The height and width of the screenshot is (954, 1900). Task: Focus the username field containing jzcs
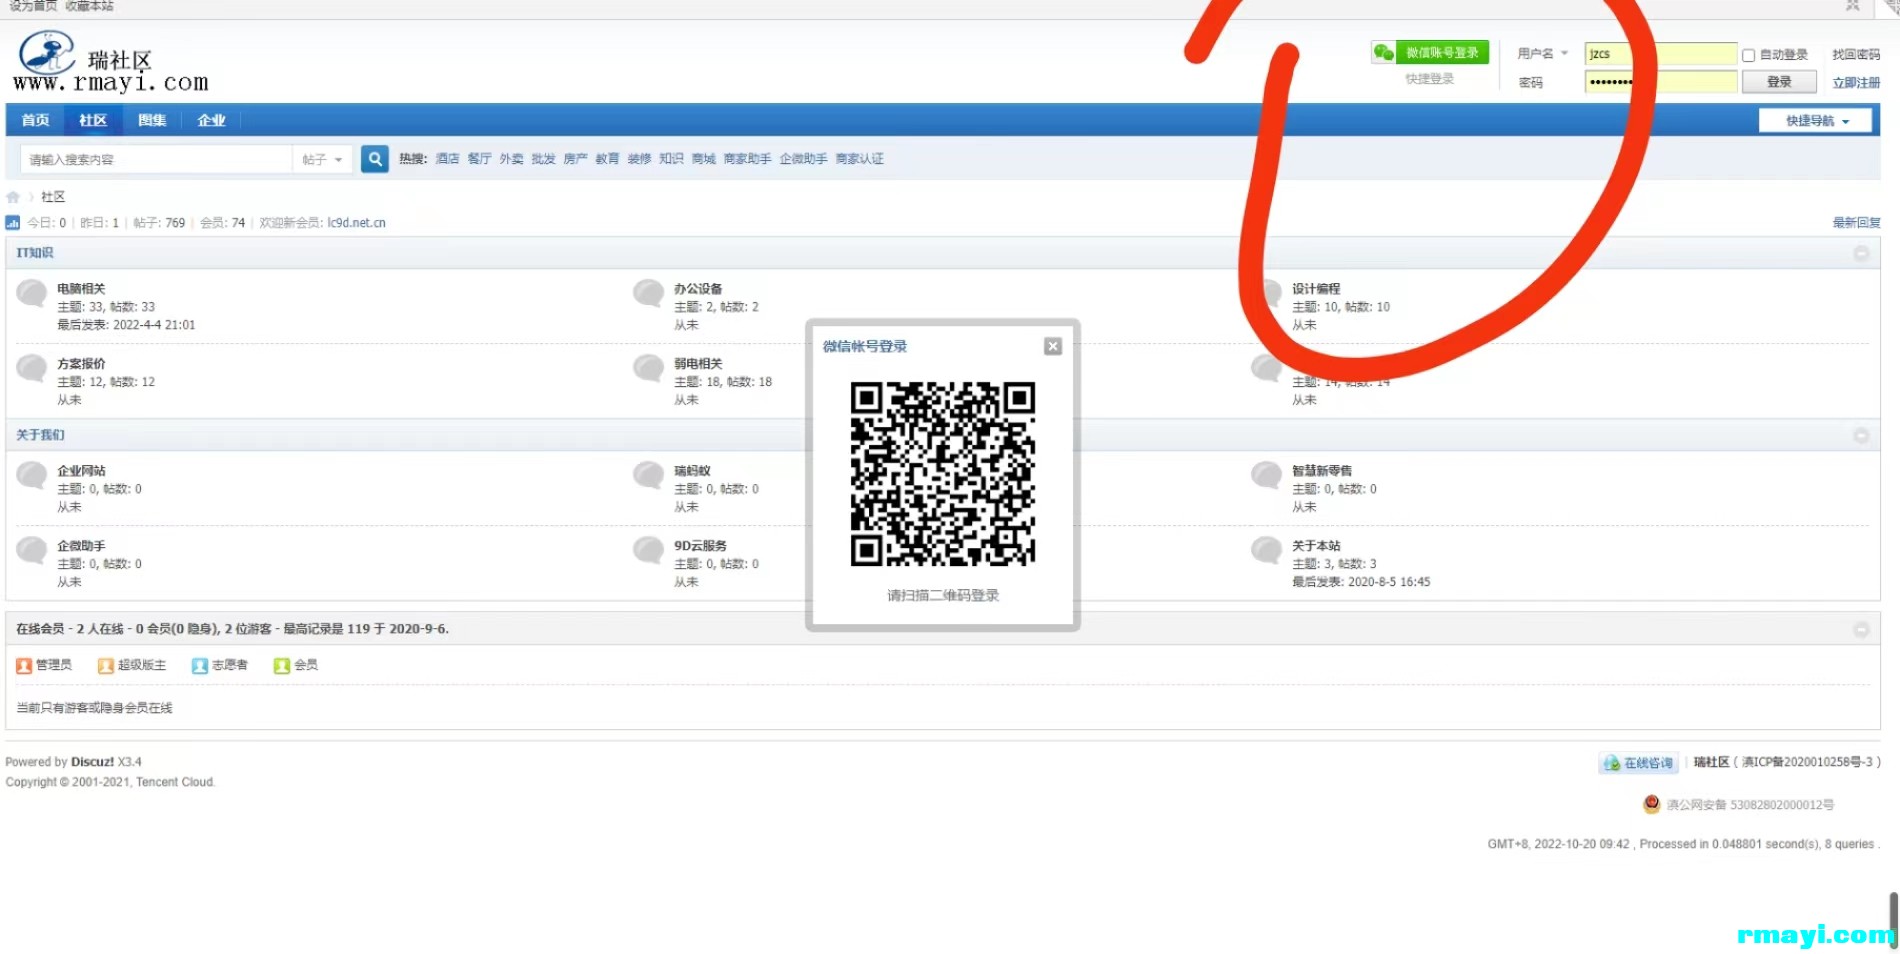(1660, 54)
